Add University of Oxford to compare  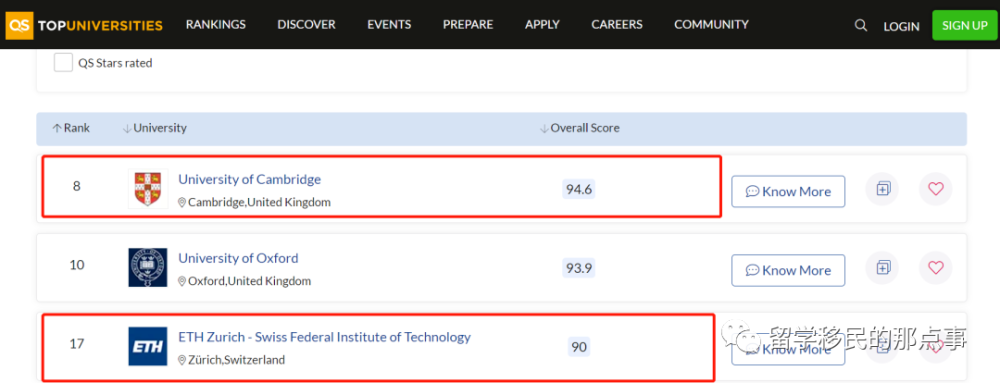click(x=883, y=268)
